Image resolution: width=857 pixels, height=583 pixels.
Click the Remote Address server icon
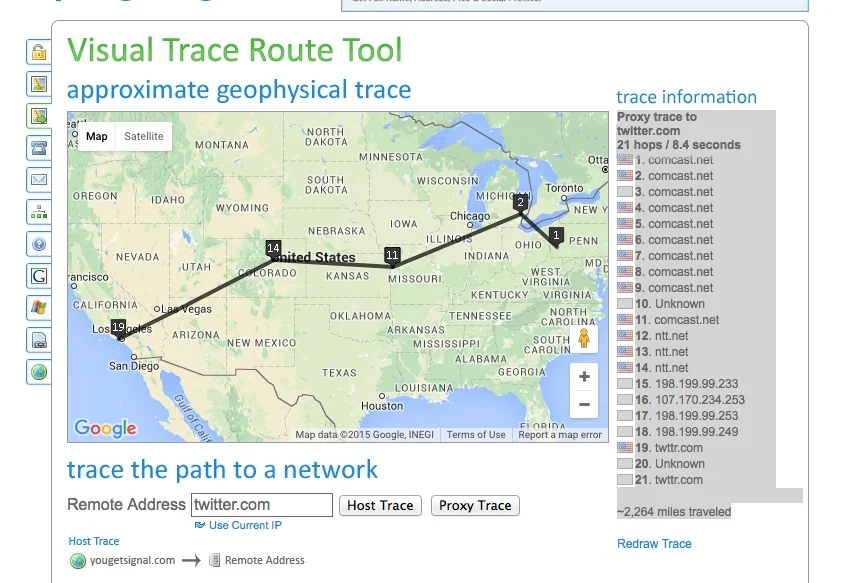coord(215,560)
